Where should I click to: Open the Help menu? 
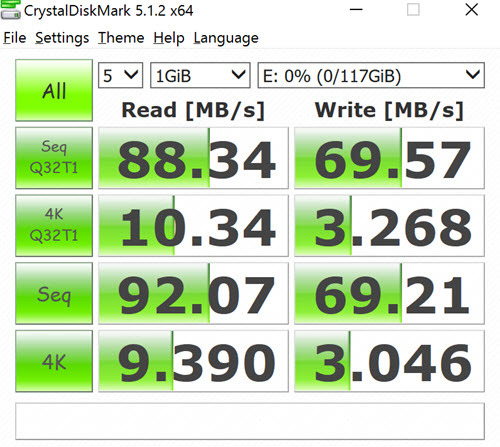(x=169, y=38)
